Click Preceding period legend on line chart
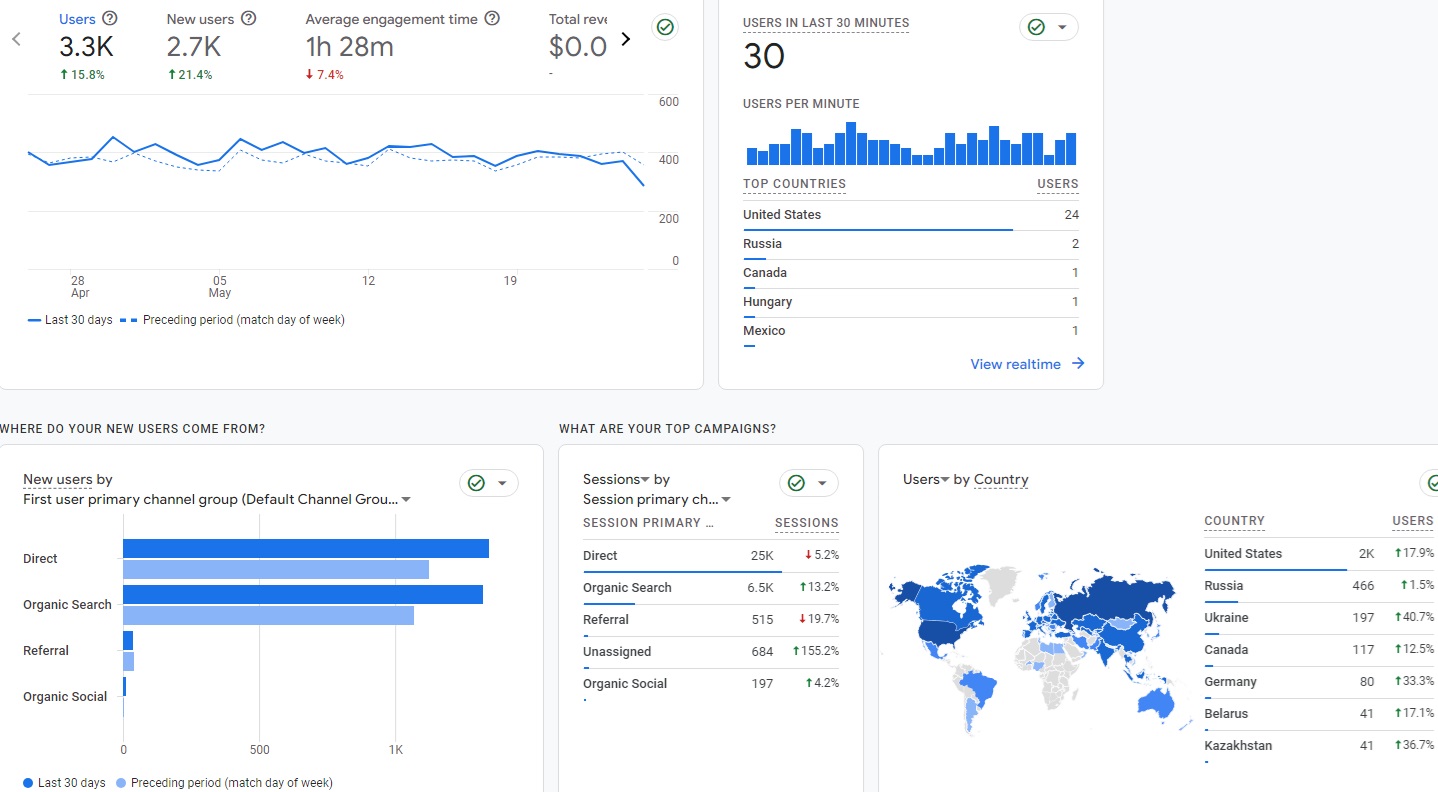This screenshot has width=1438, height=792. click(232, 320)
